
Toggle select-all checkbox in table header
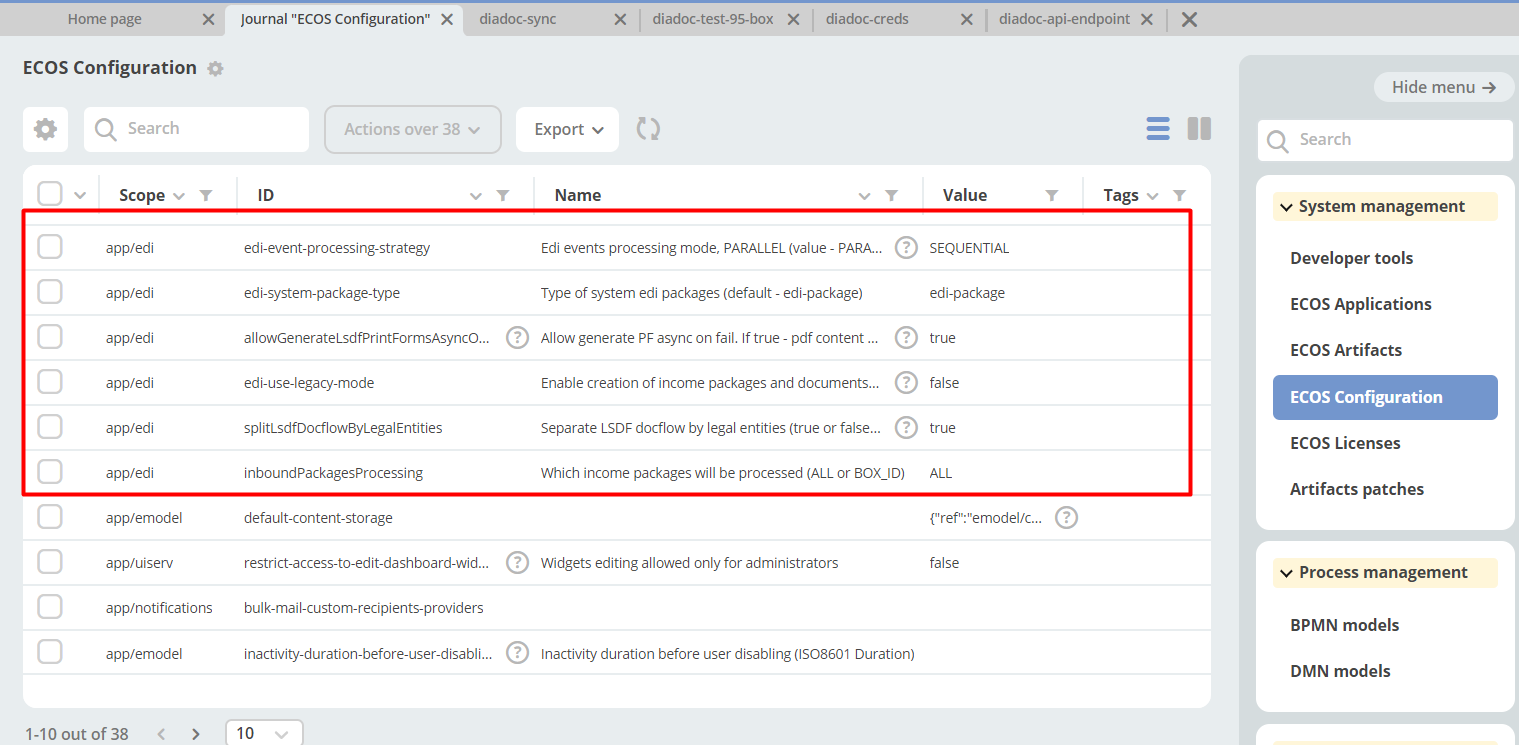(x=50, y=194)
